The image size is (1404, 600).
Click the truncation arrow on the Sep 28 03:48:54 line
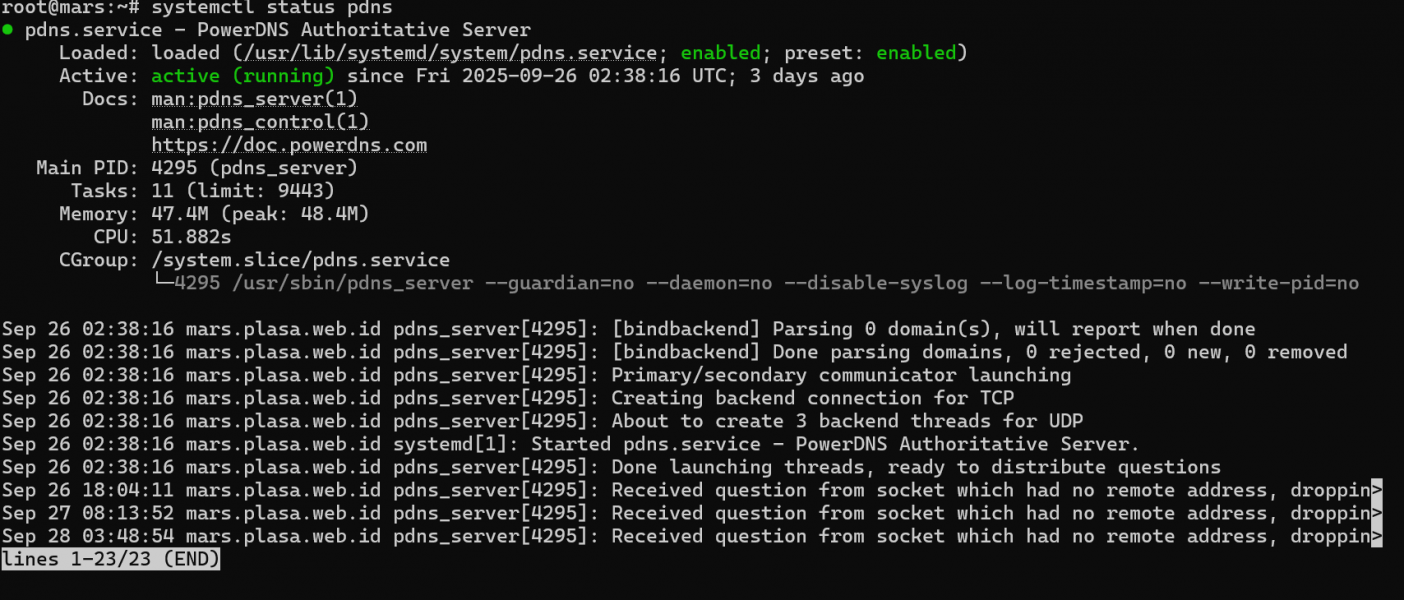pos(1377,536)
